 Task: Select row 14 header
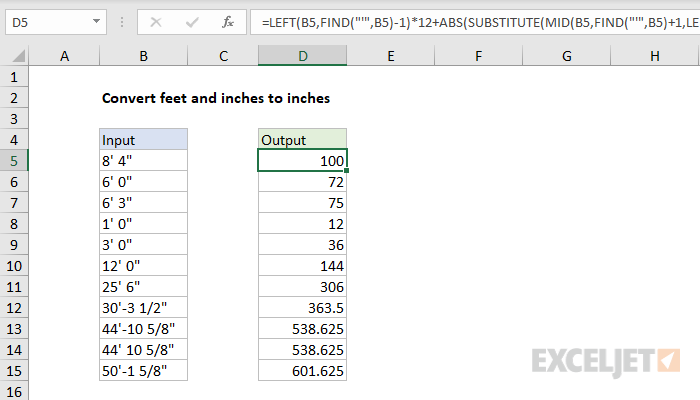pos(14,350)
